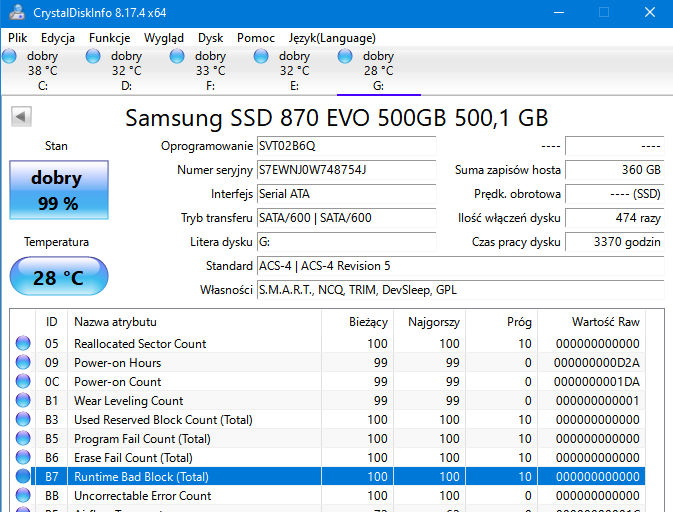The image size is (673, 512).
Task: Click the transfer mode field SATA/600 | SATA/600
Action: 346,218
